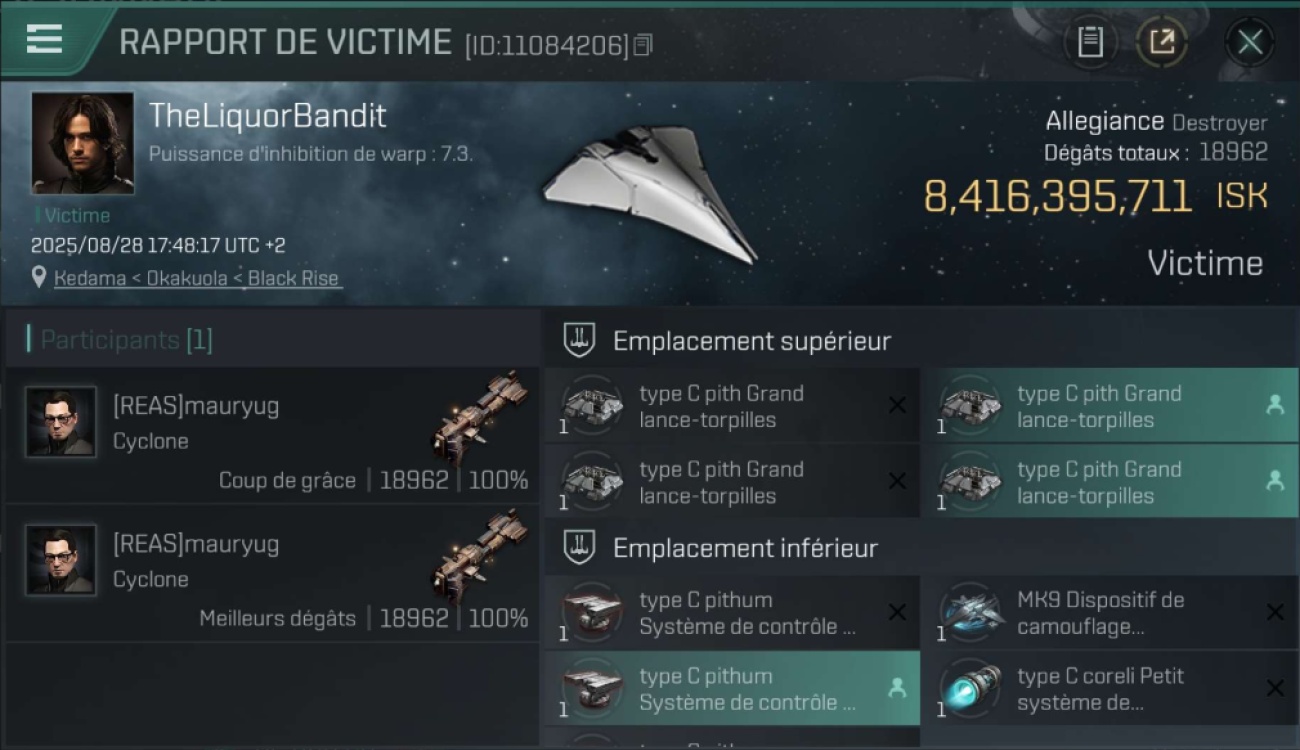Click Cyclone ship icon in Coup de grâce row
The image size is (1300, 750).
point(479,416)
